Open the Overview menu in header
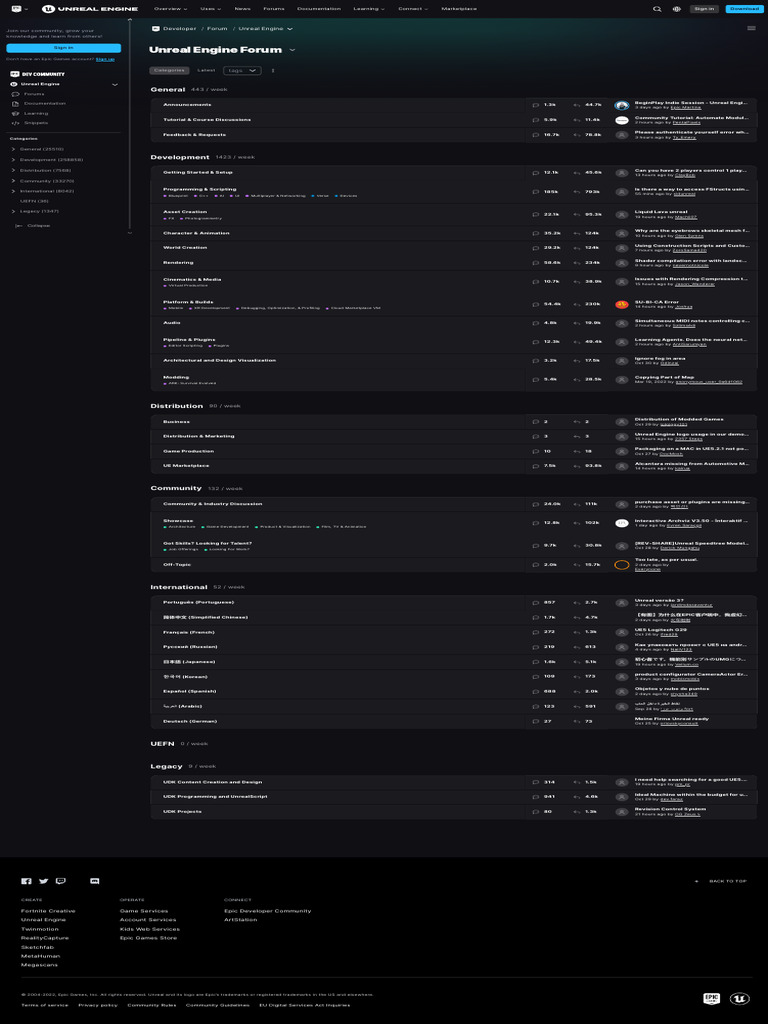The image size is (768, 1024). [x=170, y=9]
